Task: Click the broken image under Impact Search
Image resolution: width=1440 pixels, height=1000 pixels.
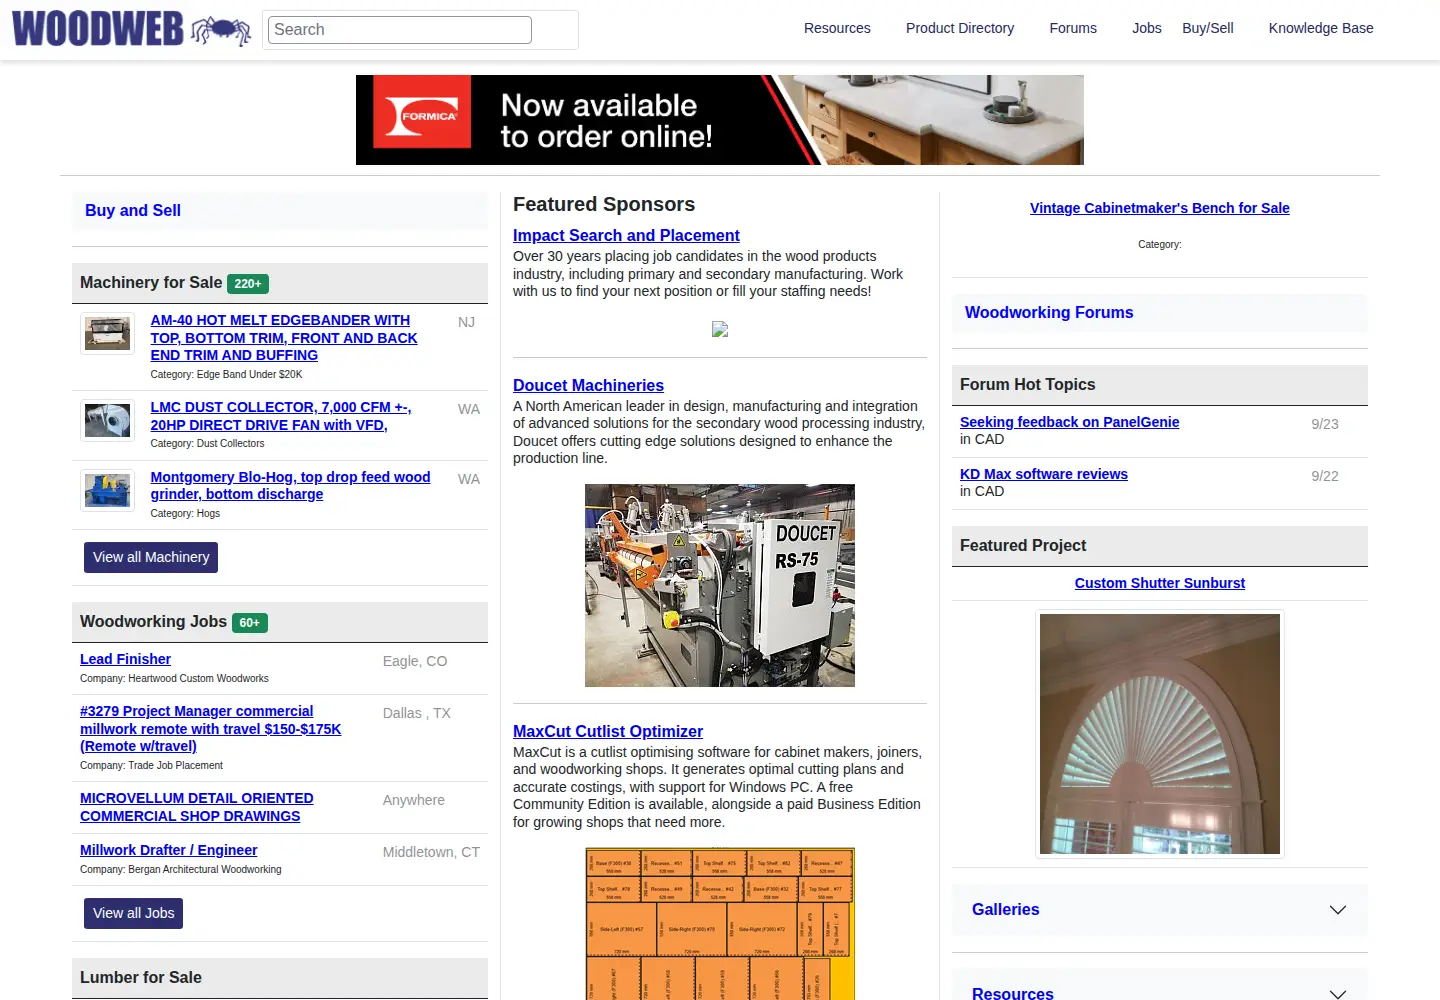Action: (720, 329)
